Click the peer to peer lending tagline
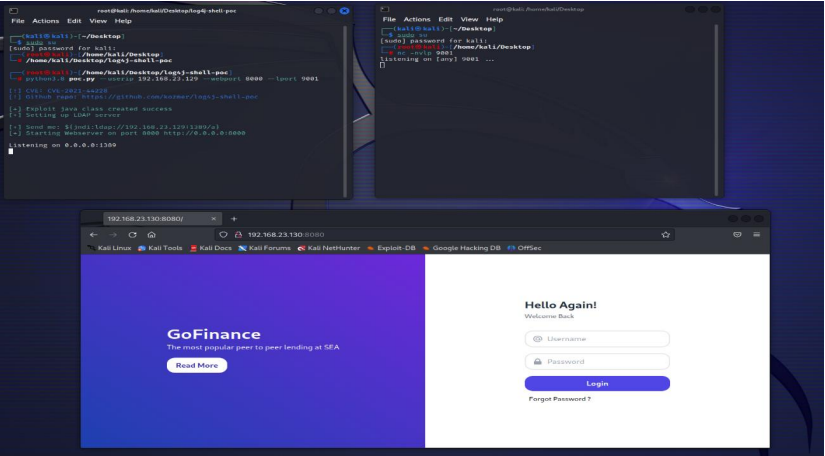Image resolution: width=825 pixels, height=456 pixels. tap(253, 347)
